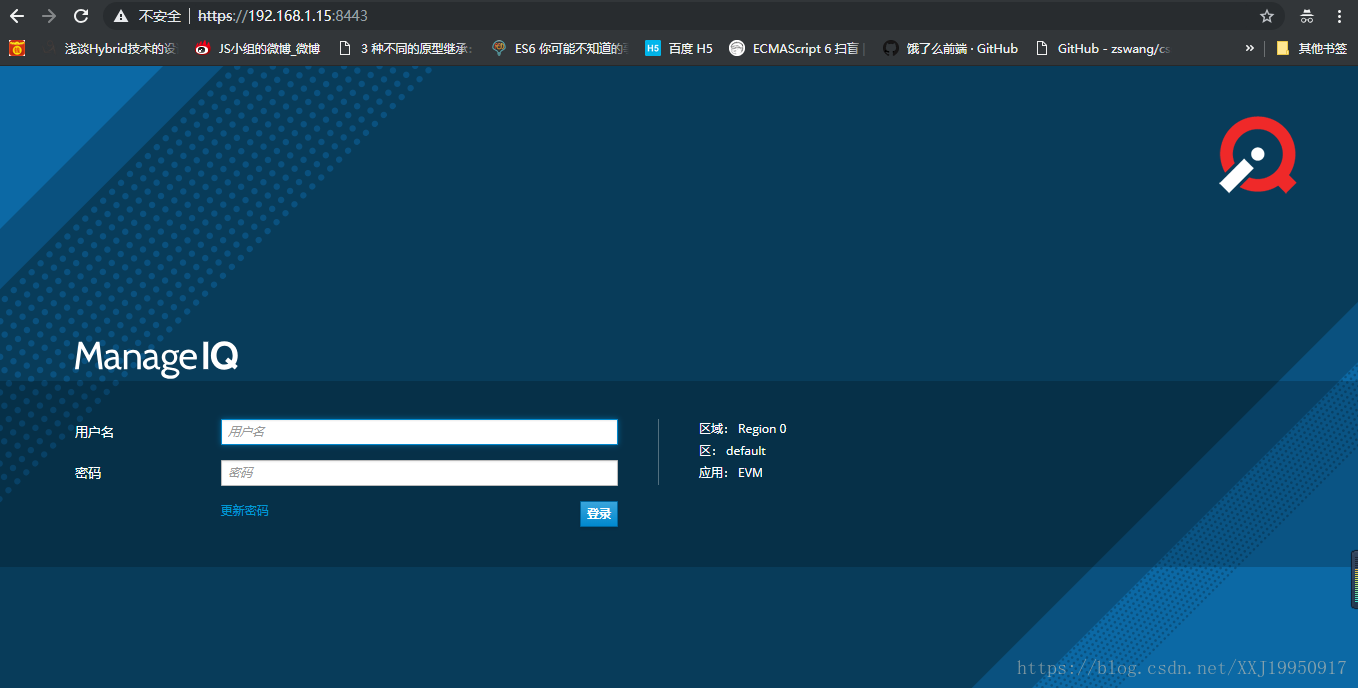Focus the 密码 input field
This screenshot has height=688, width=1358.
[419, 473]
